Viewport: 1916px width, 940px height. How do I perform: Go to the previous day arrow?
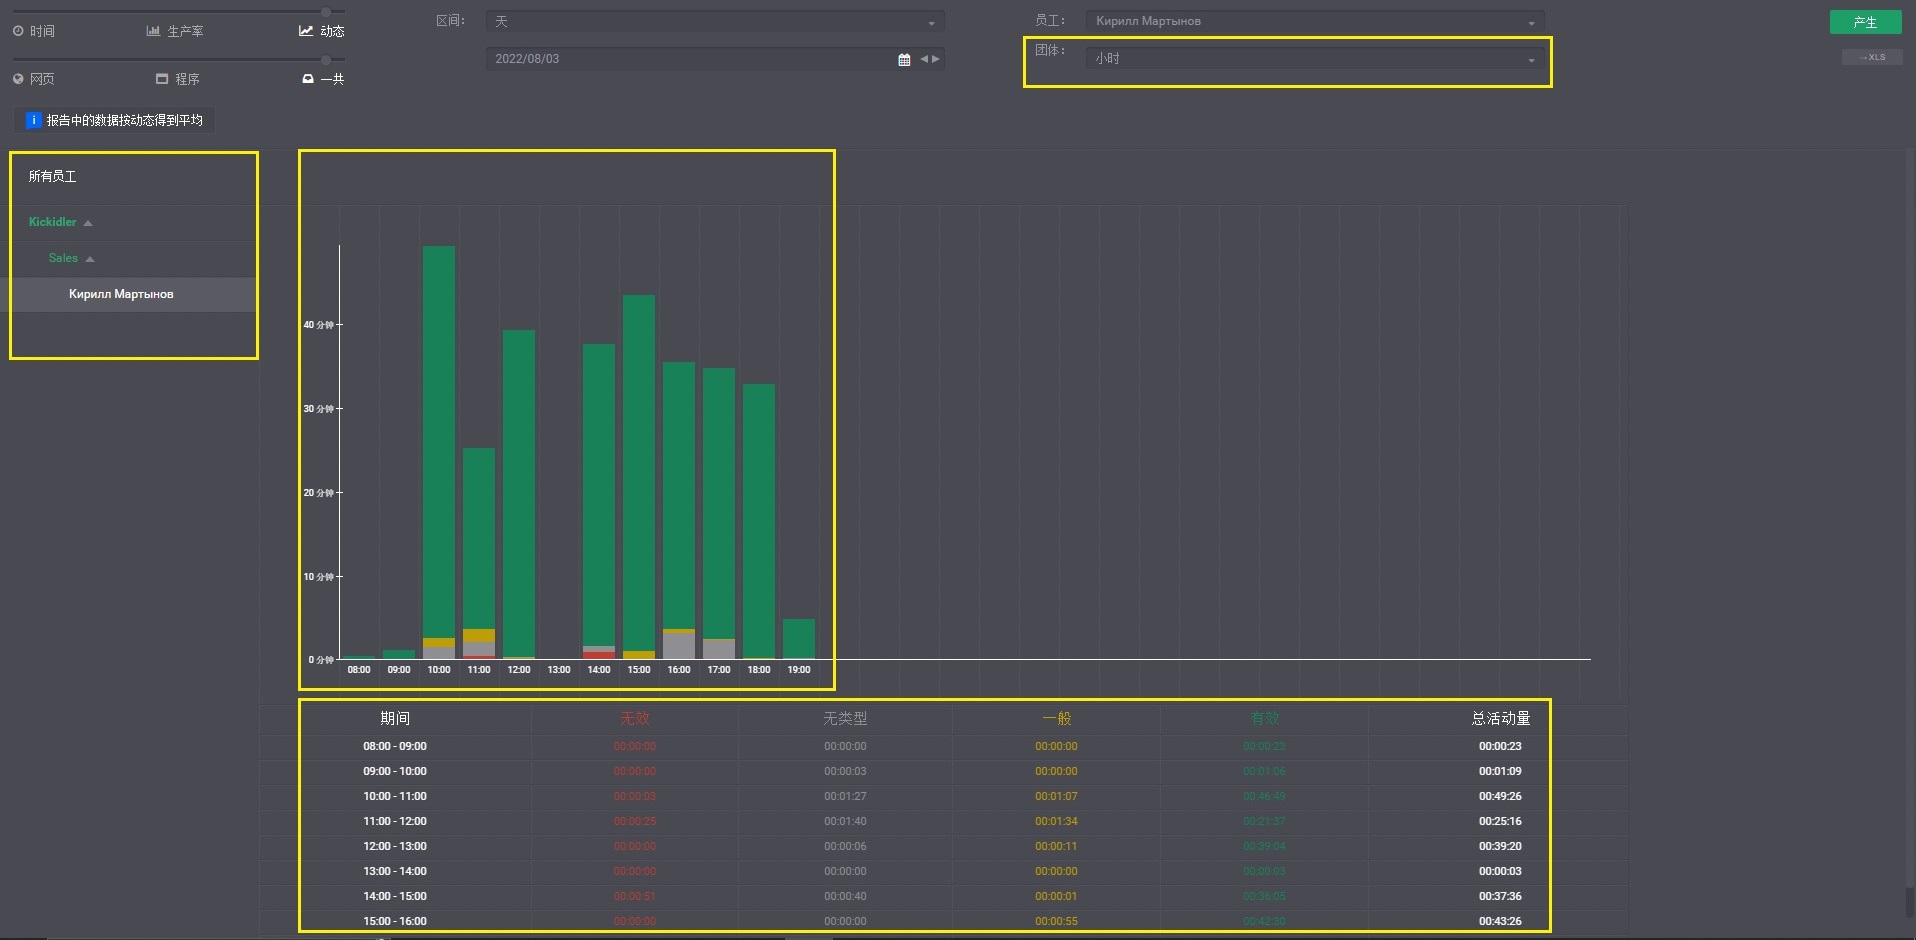click(x=924, y=59)
